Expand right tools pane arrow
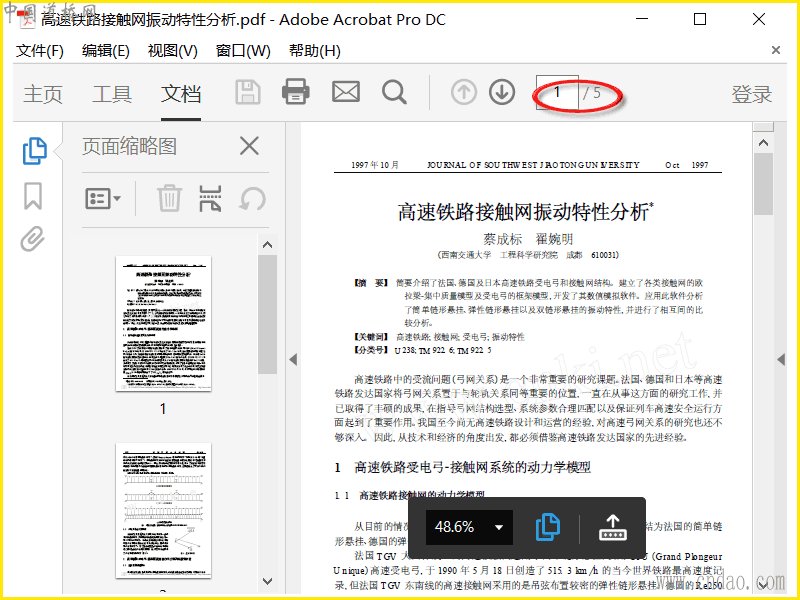The height and width of the screenshot is (600, 800). (x=781, y=360)
